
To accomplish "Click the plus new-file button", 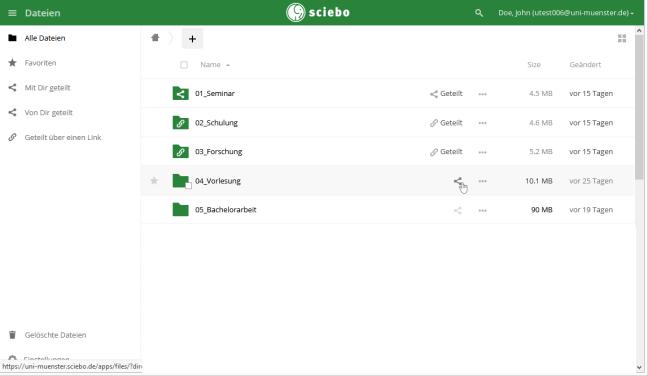I will [192, 39].
